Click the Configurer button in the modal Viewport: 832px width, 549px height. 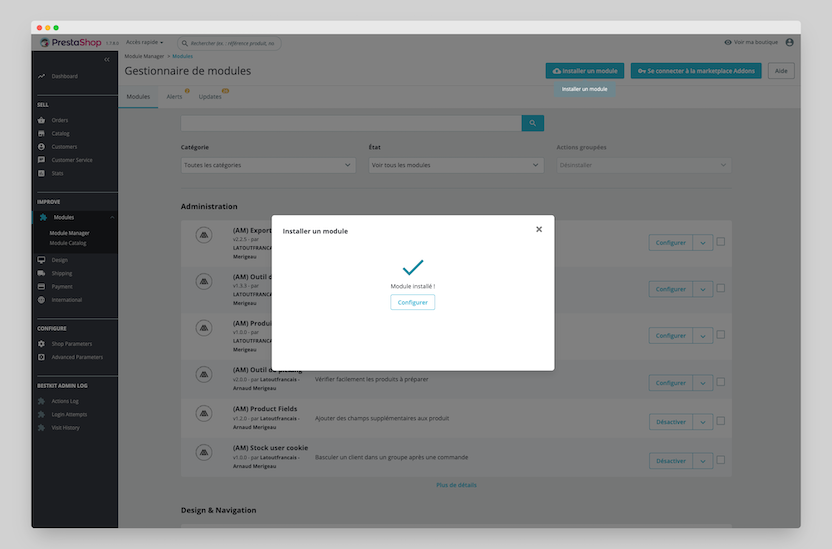[x=412, y=302]
